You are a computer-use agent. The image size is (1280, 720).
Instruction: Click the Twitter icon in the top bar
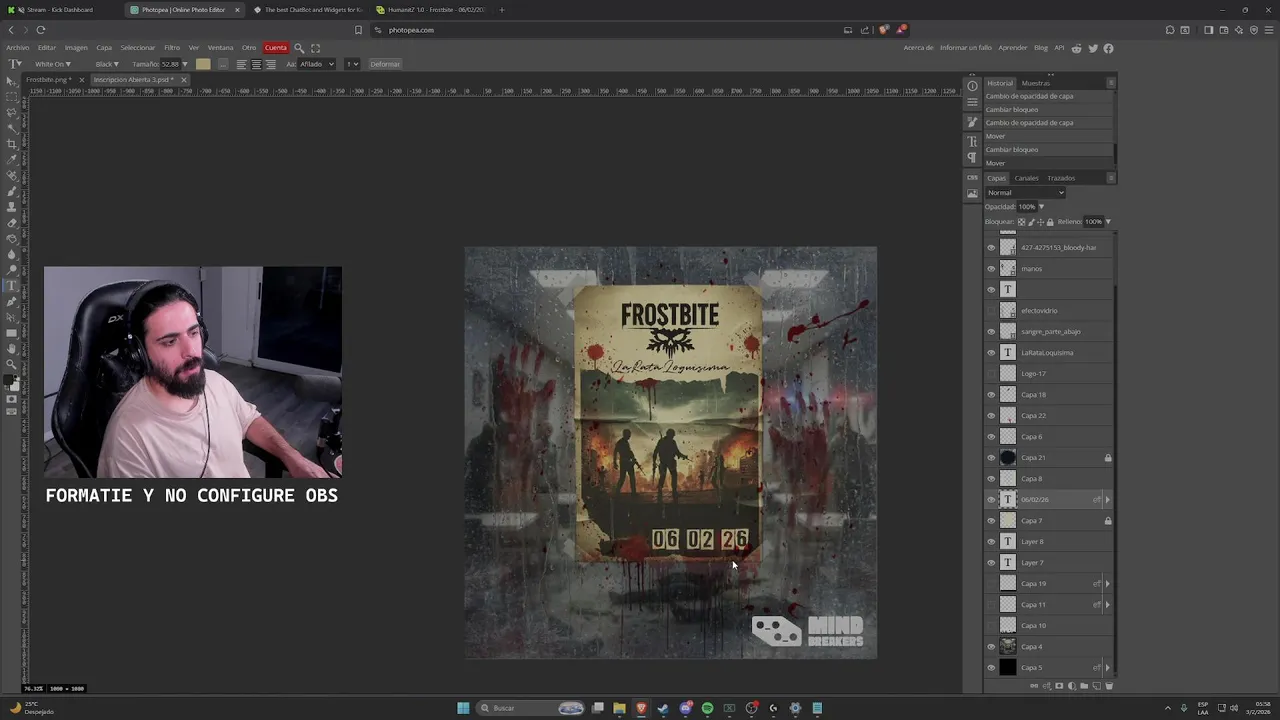pyautogui.click(x=1092, y=48)
